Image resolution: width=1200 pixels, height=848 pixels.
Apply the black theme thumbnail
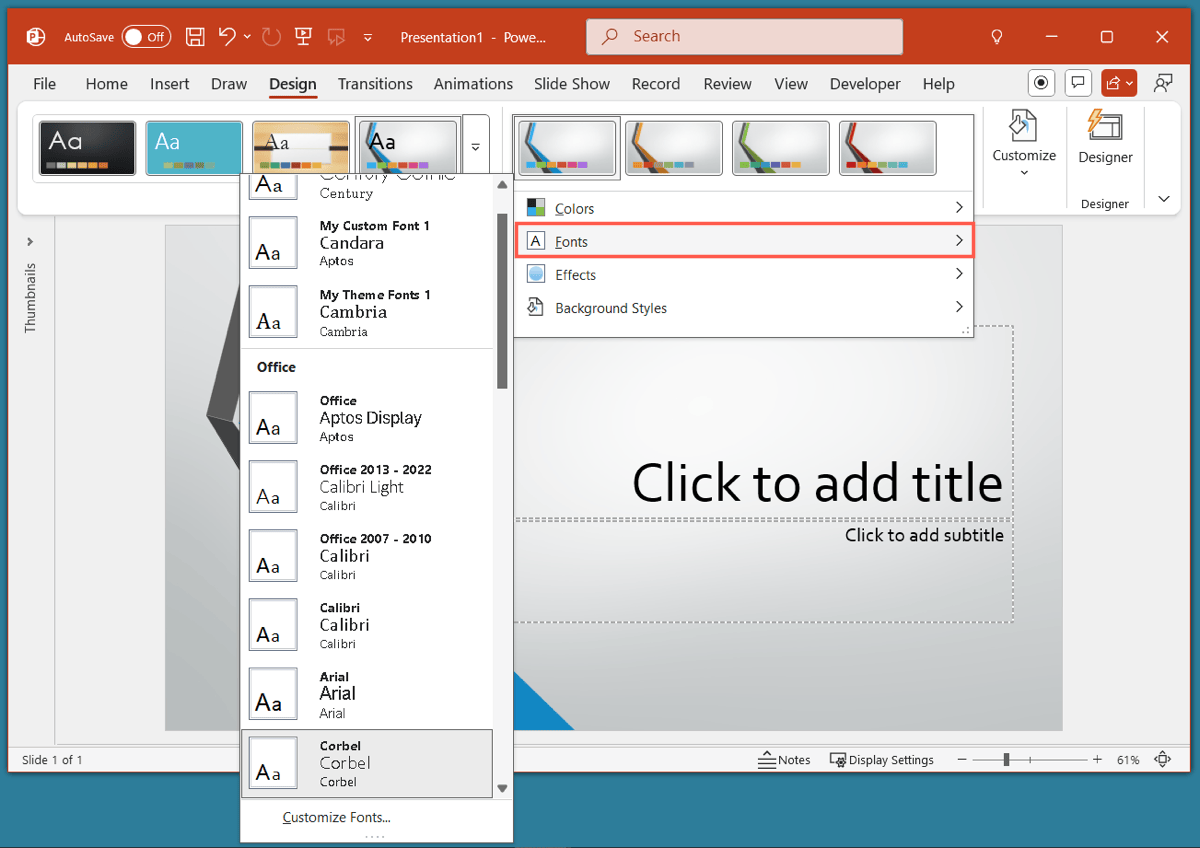click(x=88, y=148)
